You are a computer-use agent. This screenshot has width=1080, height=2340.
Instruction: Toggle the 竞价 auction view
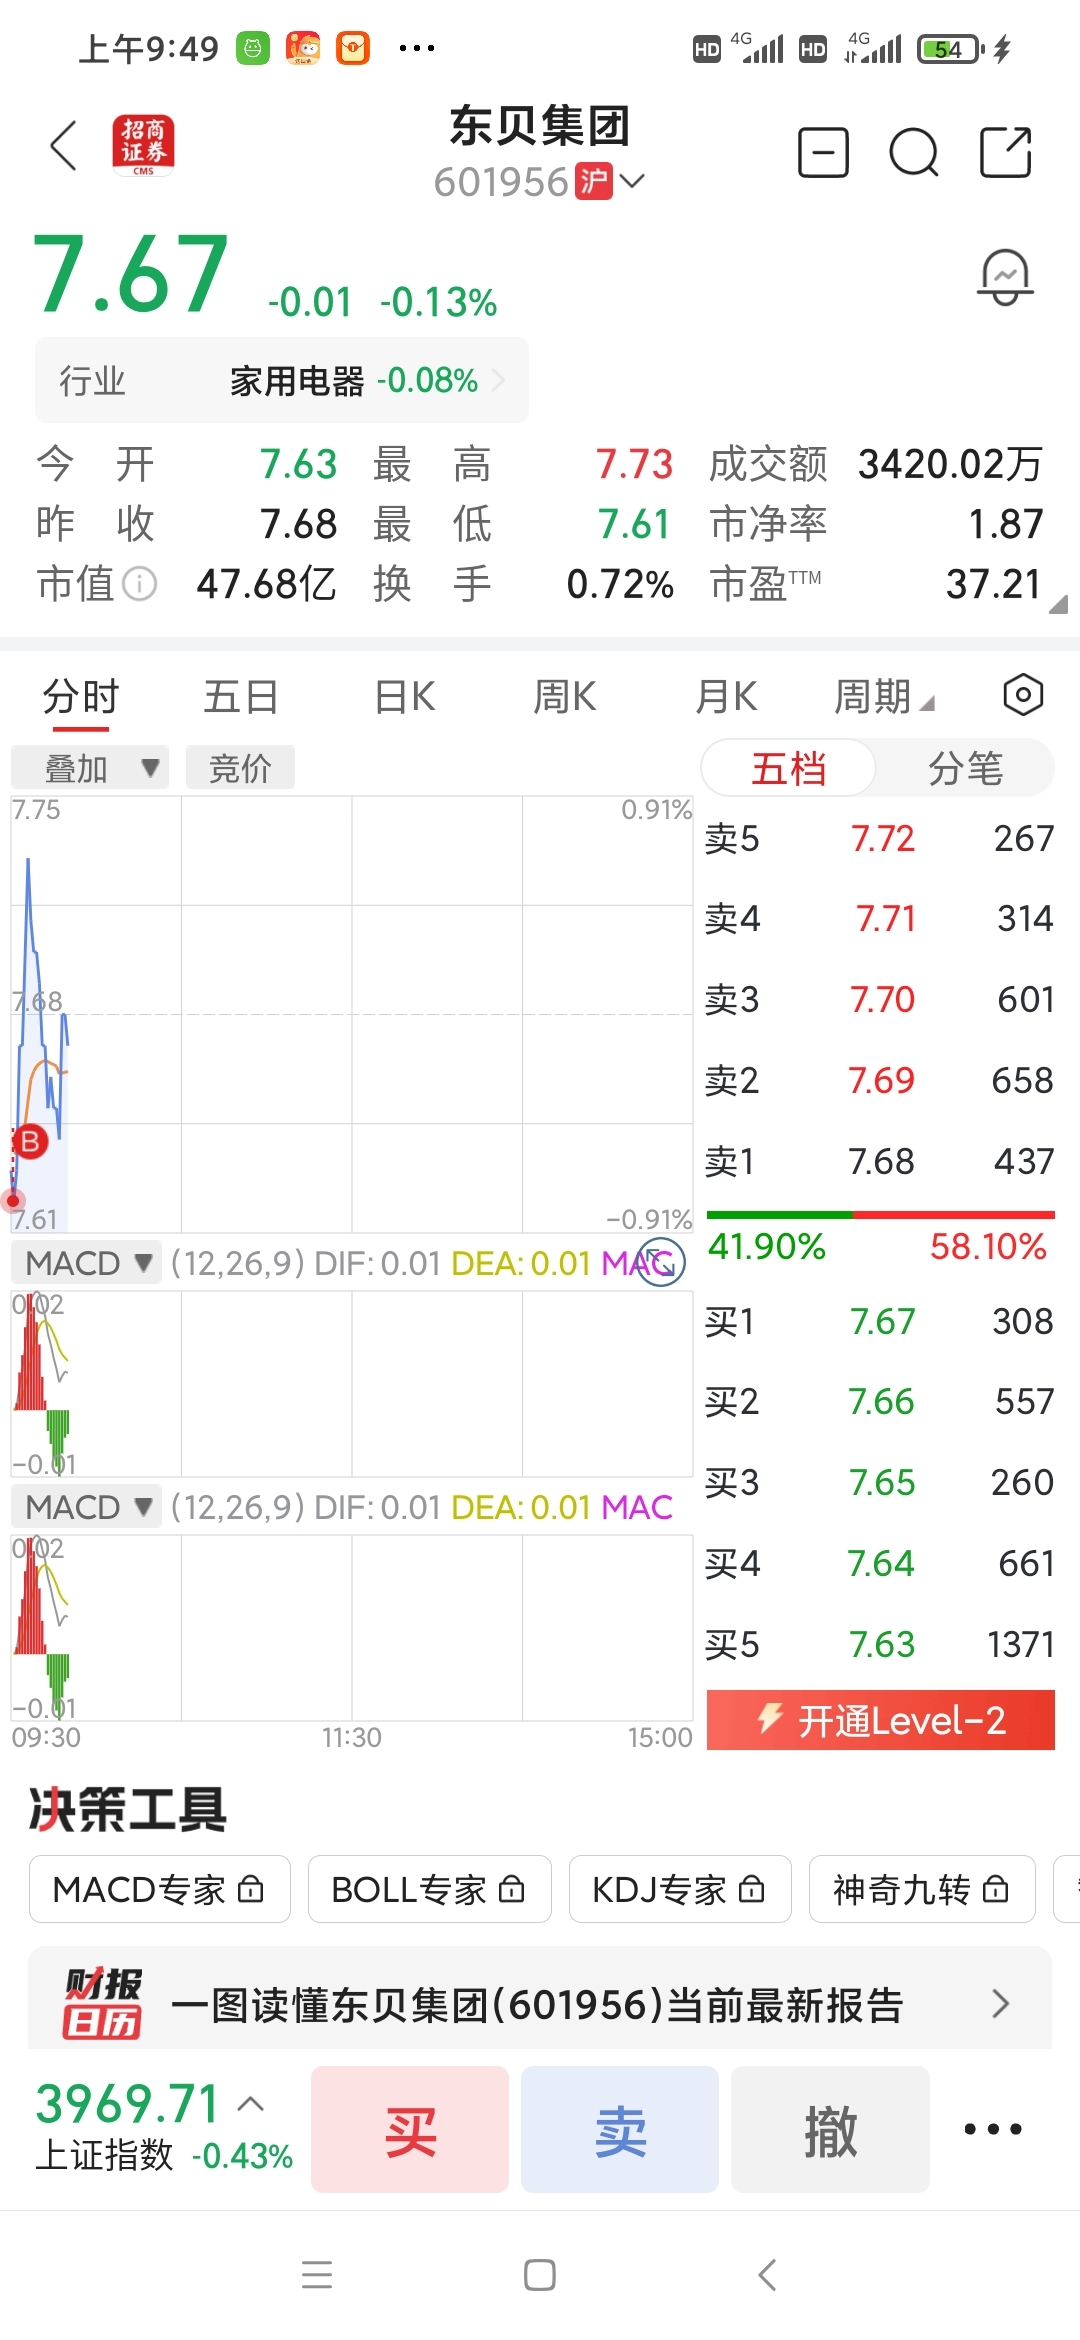(240, 767)
